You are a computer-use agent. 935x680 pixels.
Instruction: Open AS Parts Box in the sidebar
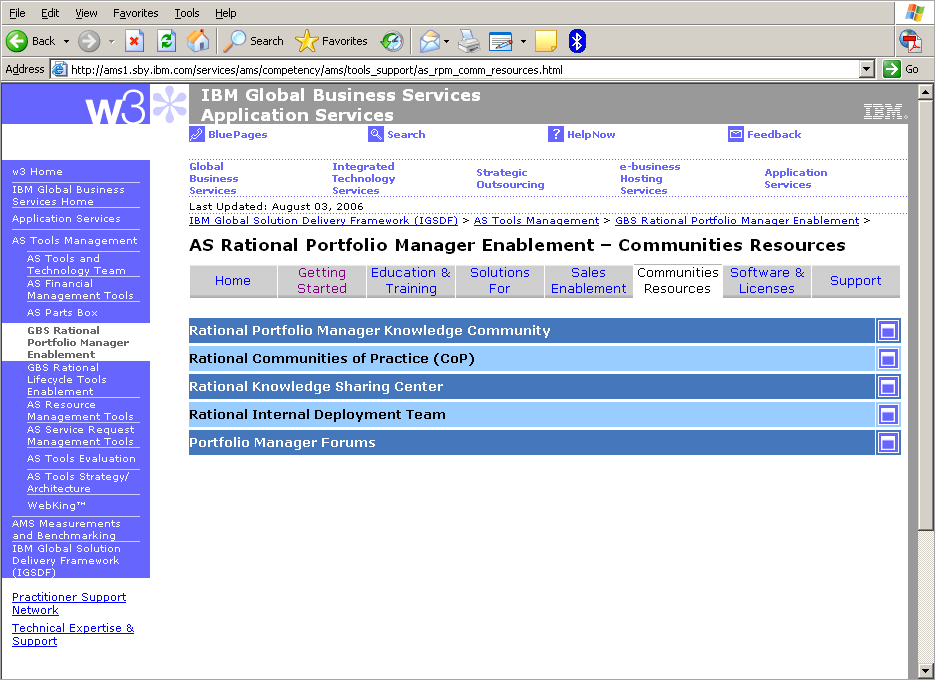(62, 313)
